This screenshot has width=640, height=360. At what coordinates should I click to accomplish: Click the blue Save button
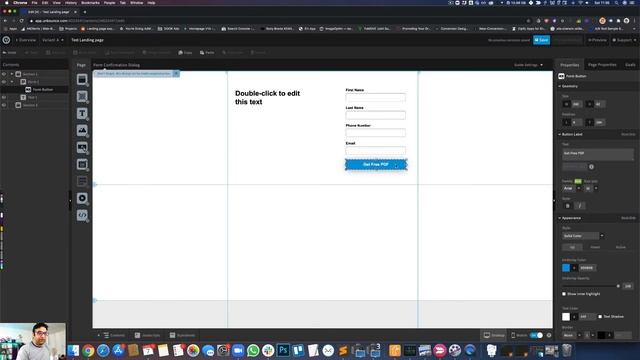pos(542,40)
